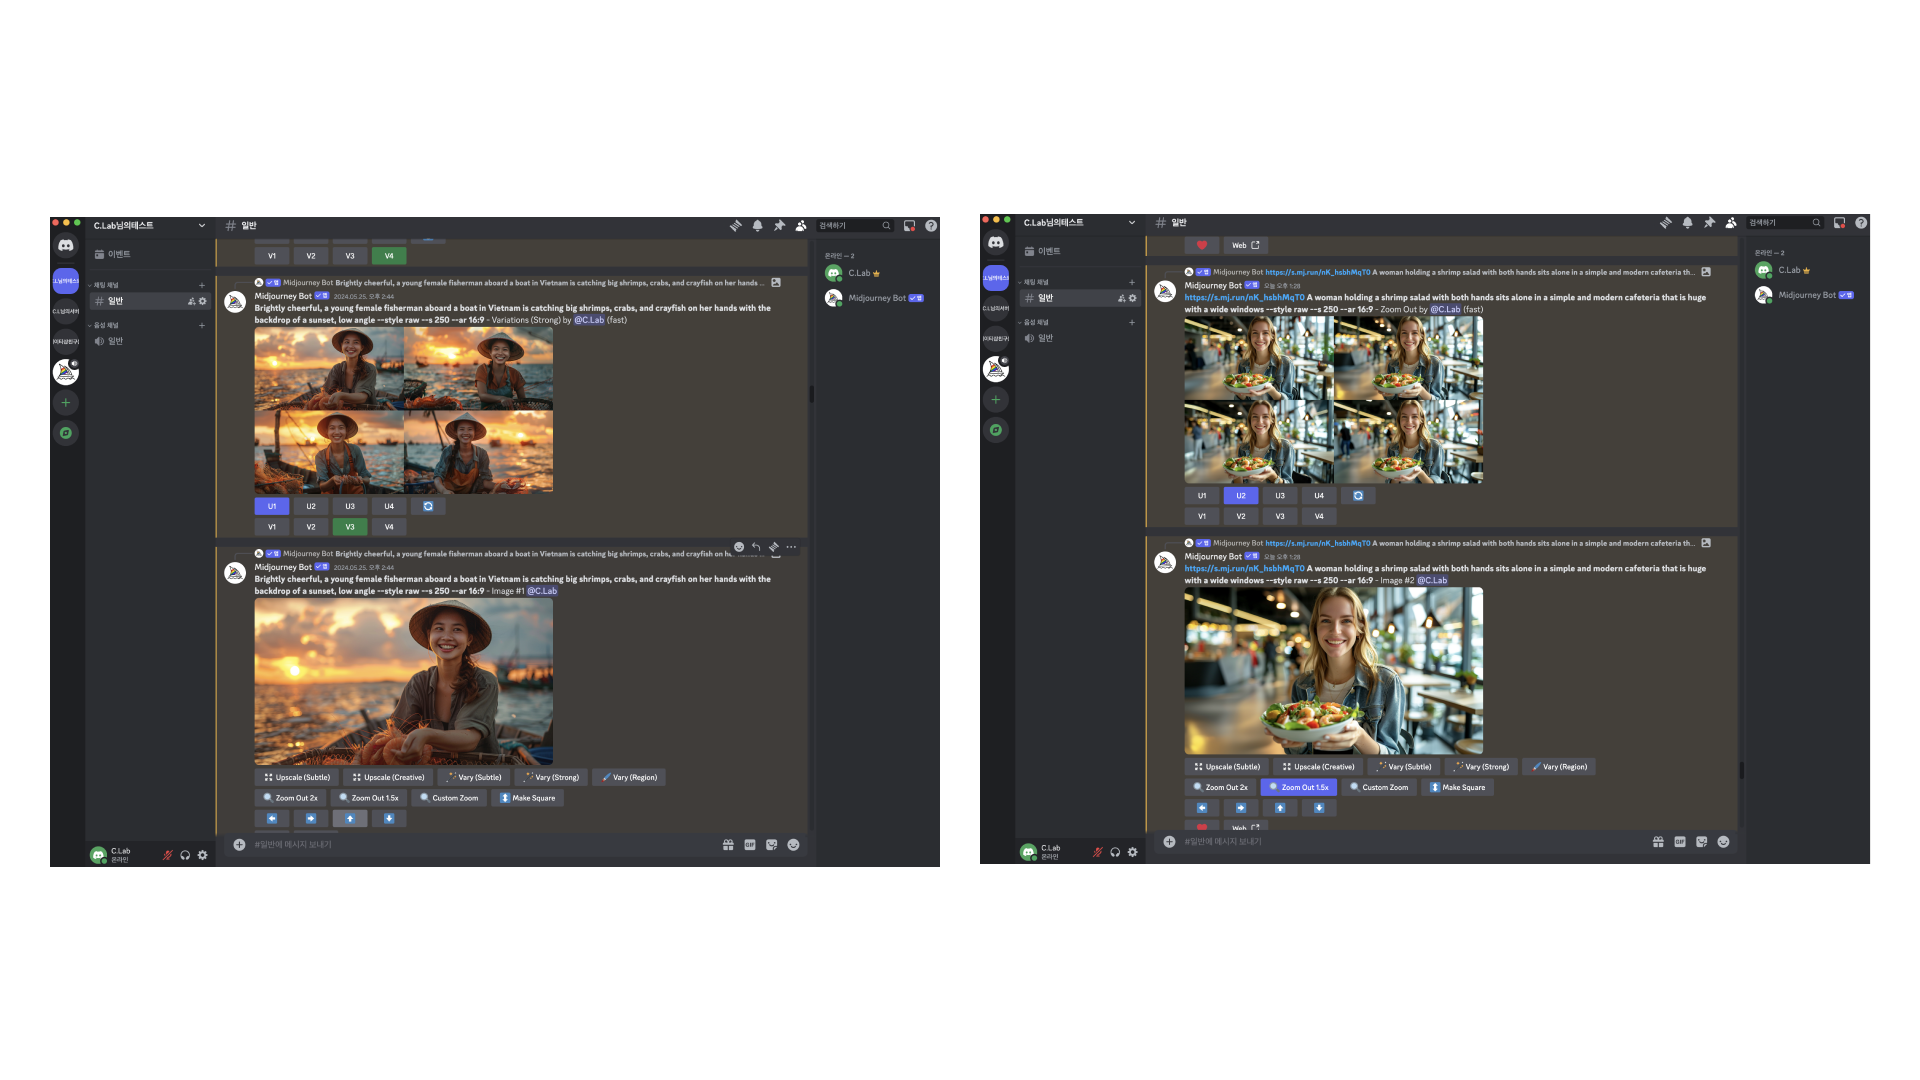This screenshot has width=1920, height=1080.
Task: Click the reroll refresh button under fisherman image grid
Action: (x=428, y=506)
